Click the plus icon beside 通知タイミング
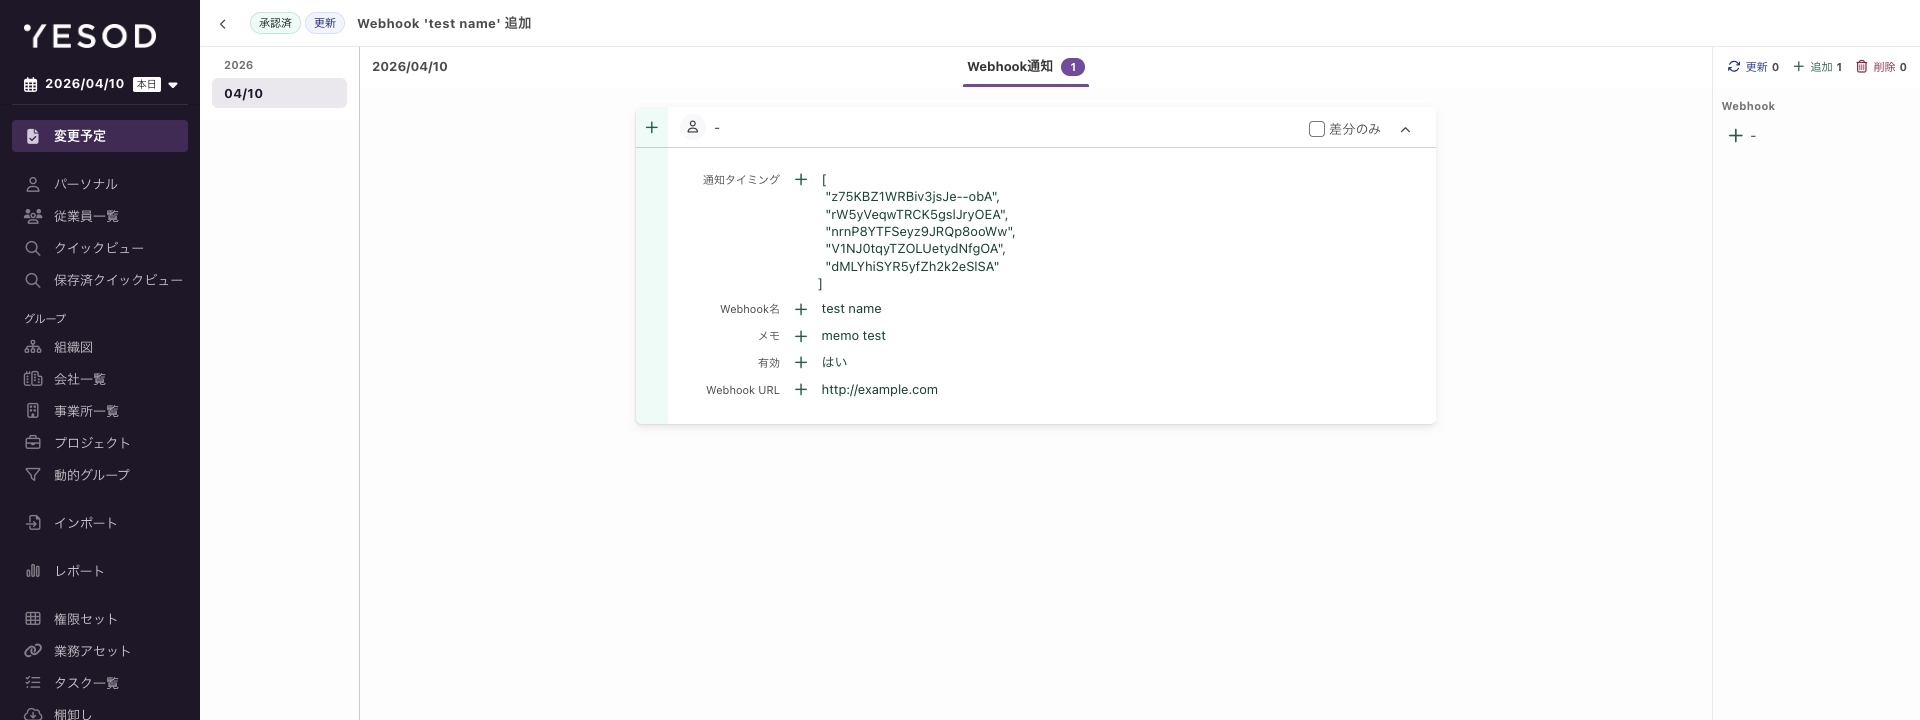1920x720 pixels. click(800, 180)
